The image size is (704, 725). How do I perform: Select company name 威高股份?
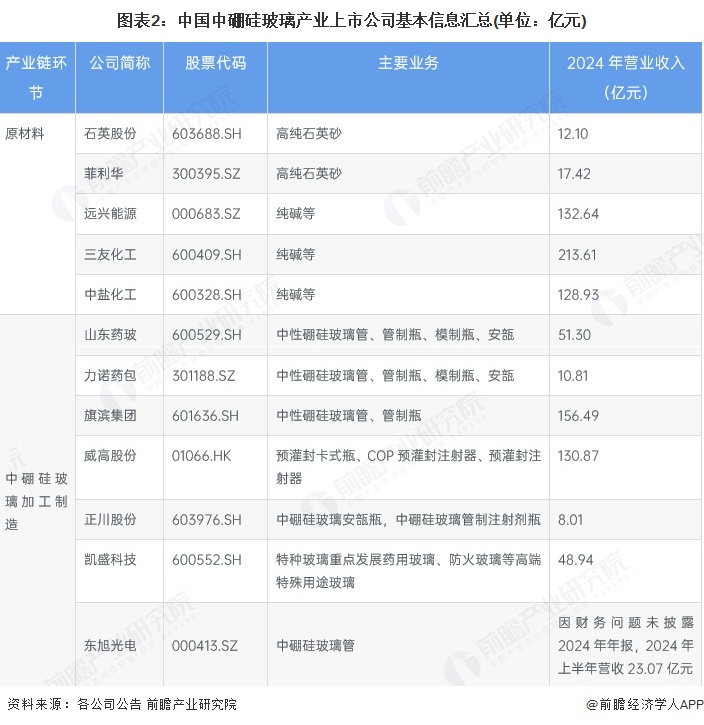click(x=110, y=456)
